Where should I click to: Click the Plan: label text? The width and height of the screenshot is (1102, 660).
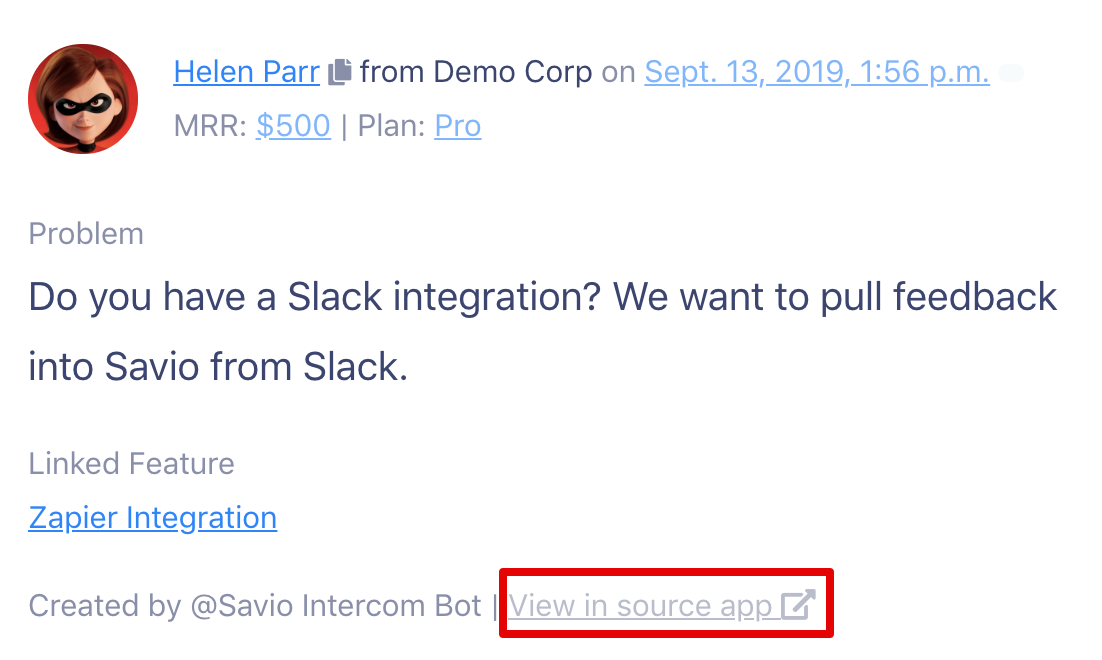point(391,127)
